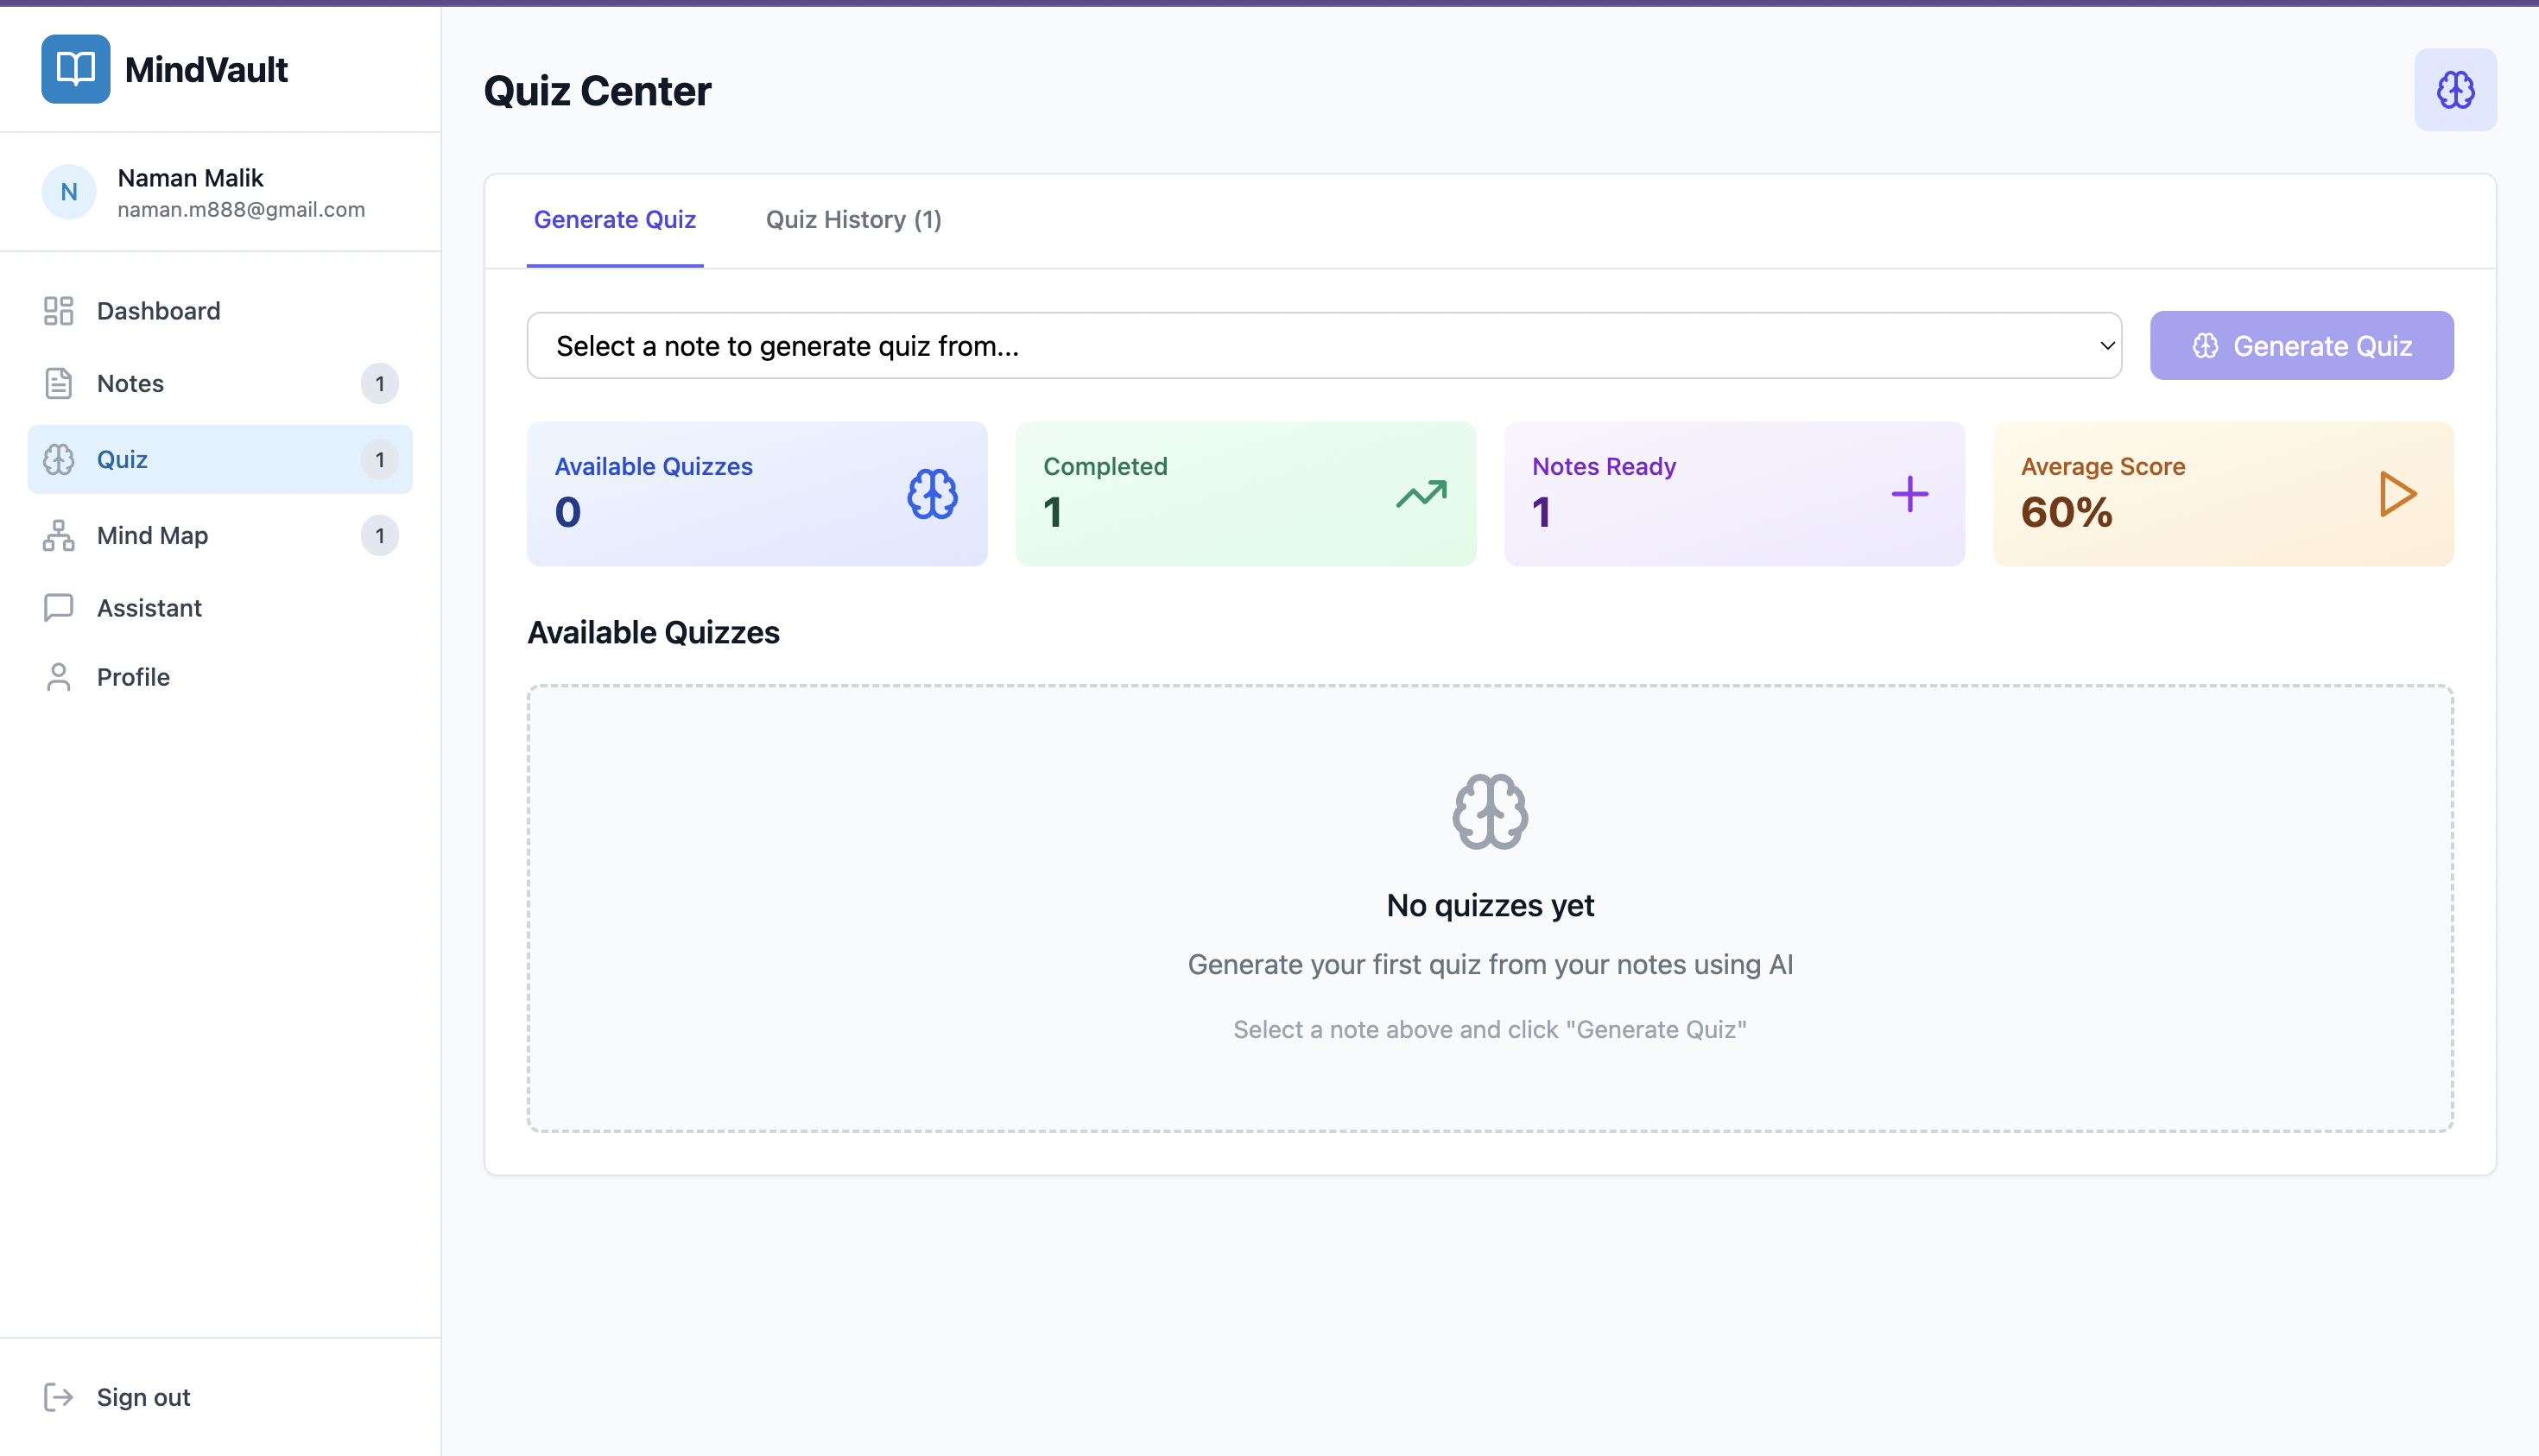Click the Quiz count badge in sidebar

[x=379, y=460]
